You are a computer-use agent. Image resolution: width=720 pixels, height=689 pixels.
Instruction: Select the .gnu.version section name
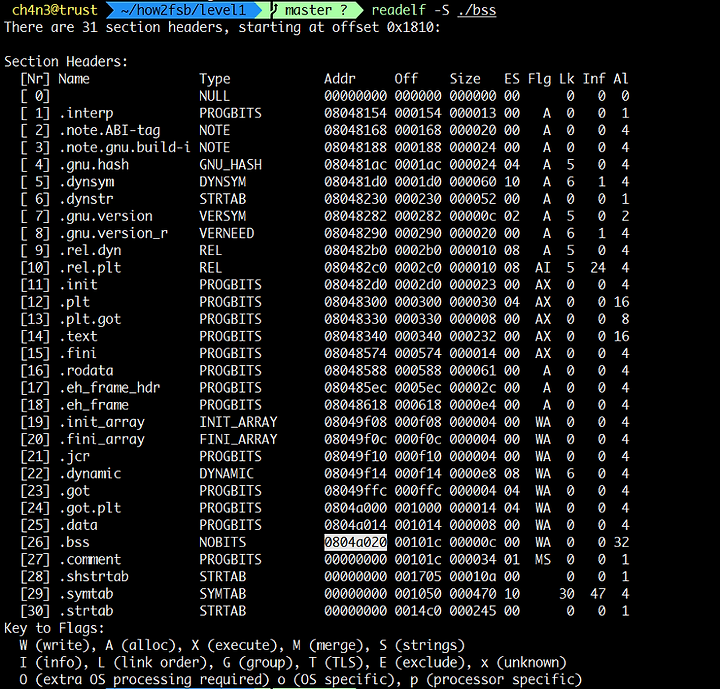point(106,216)
